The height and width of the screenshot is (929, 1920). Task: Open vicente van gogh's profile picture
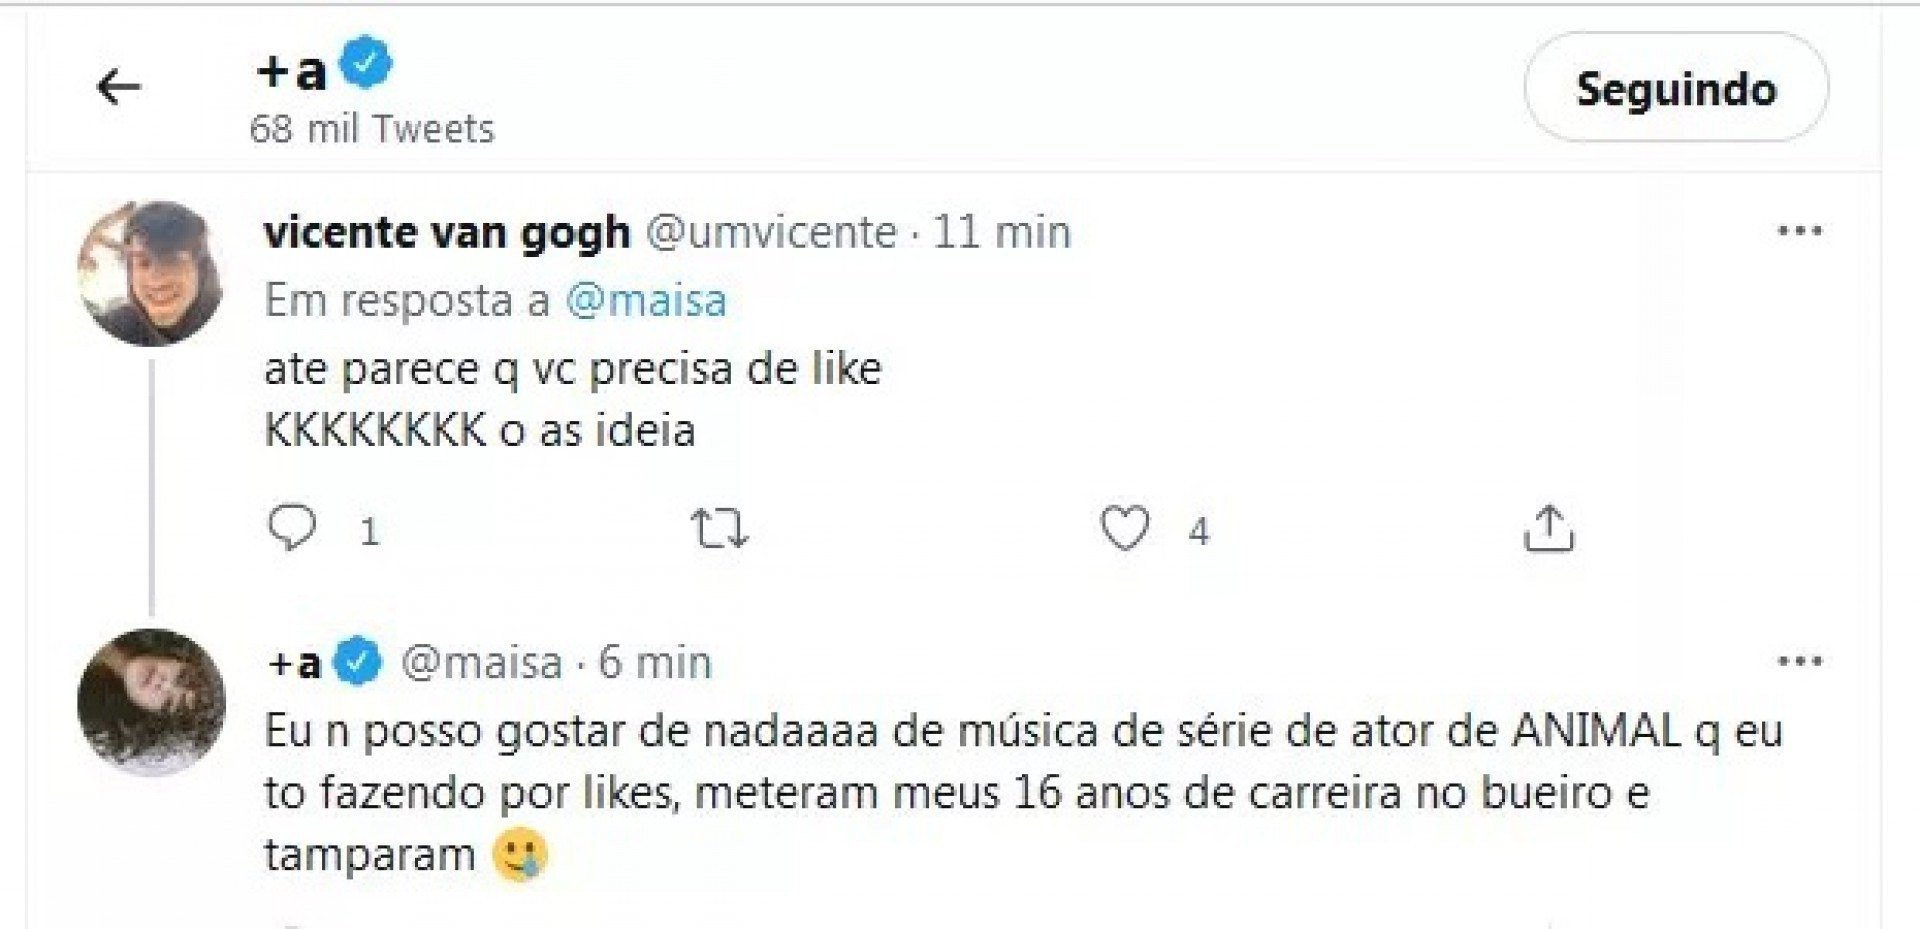[151, 273]
